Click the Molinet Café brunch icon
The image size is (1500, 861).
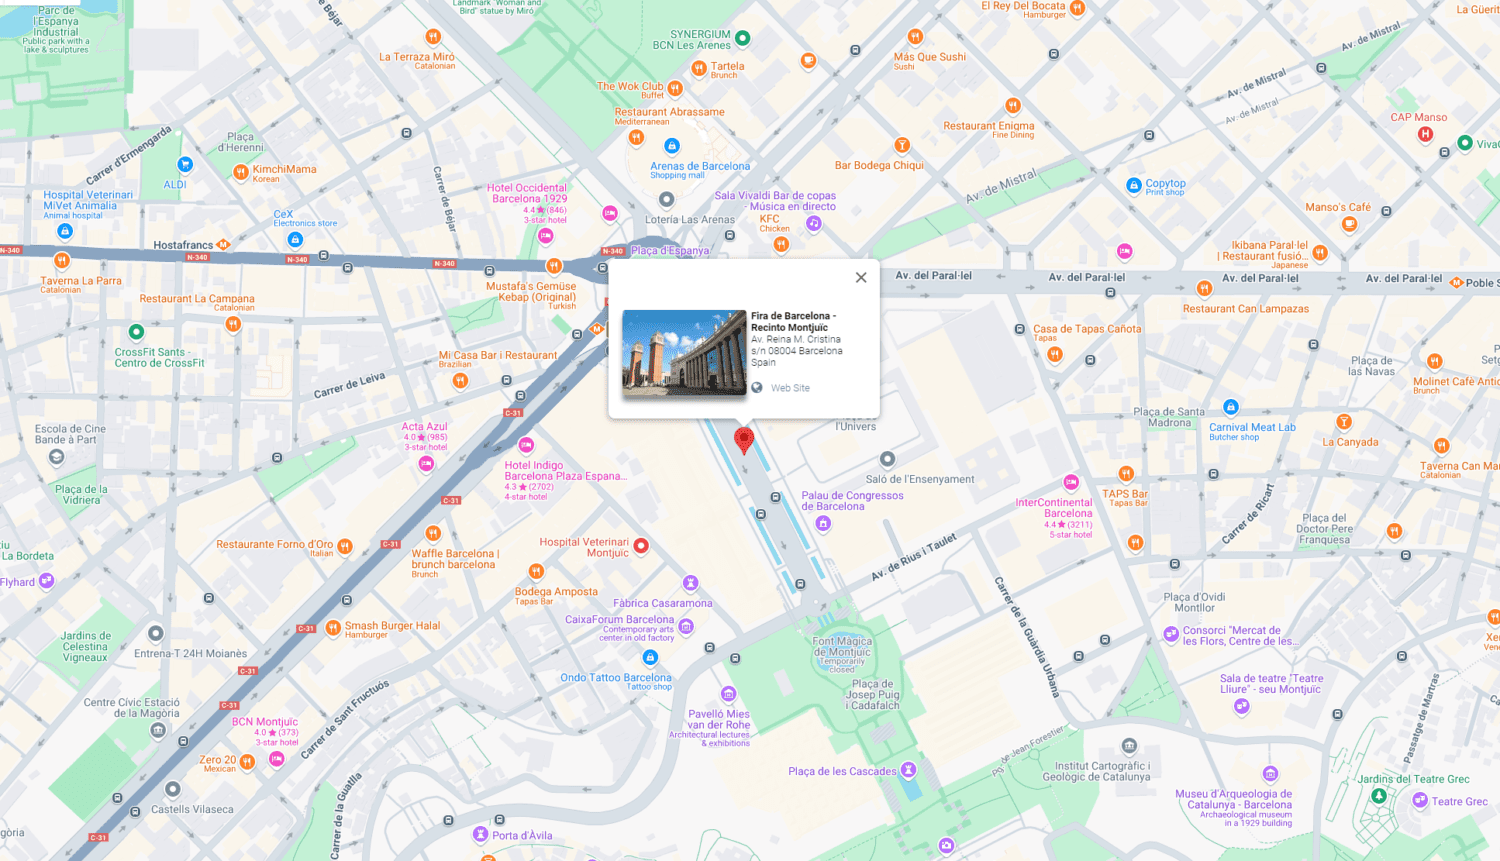coord(1434,362)
